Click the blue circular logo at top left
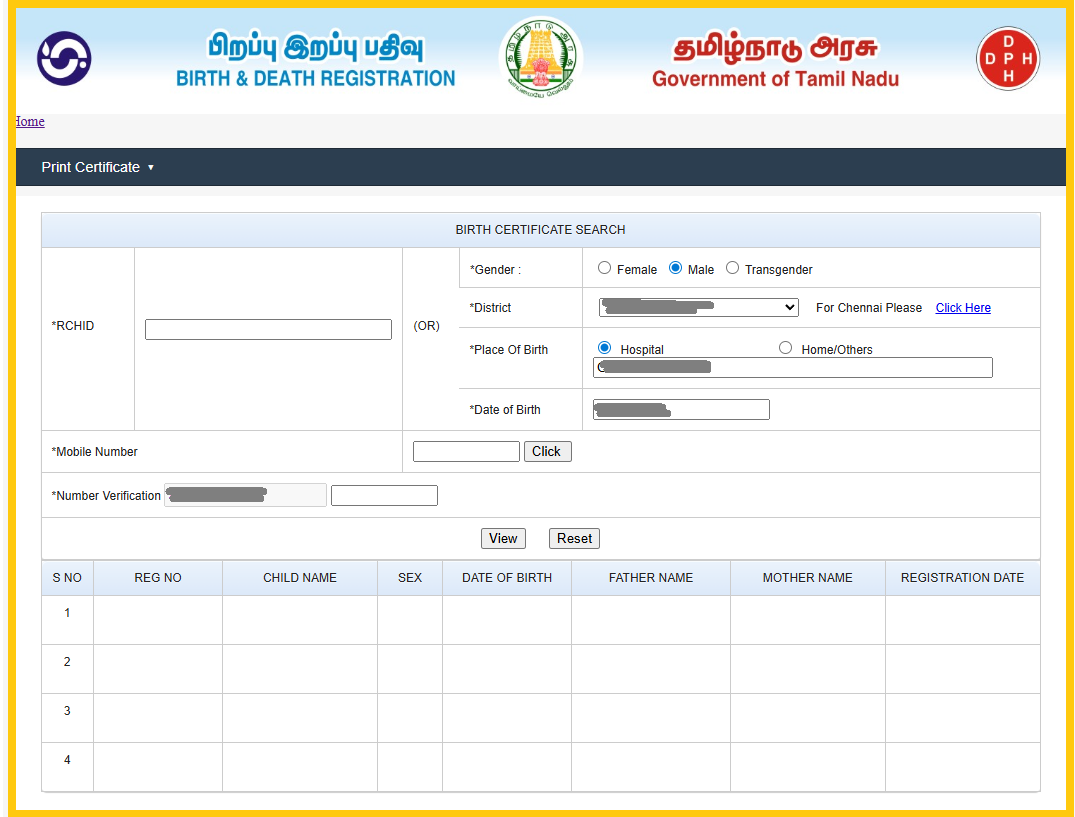Viewport: 1075px width, 817px height. (x=64, y=59)
